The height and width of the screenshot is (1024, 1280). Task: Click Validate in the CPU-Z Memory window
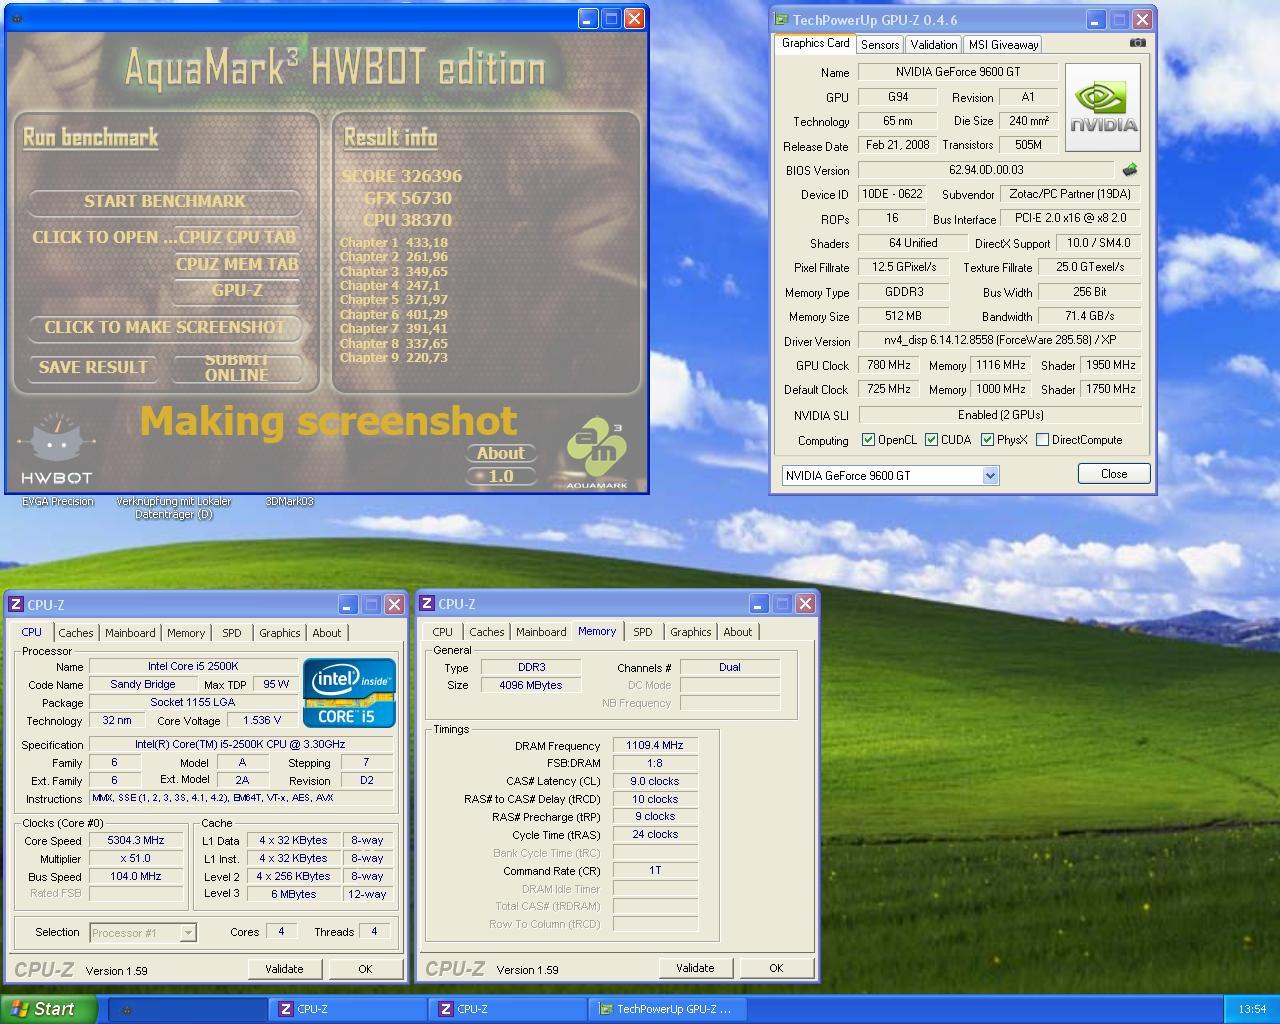point(695,968)
